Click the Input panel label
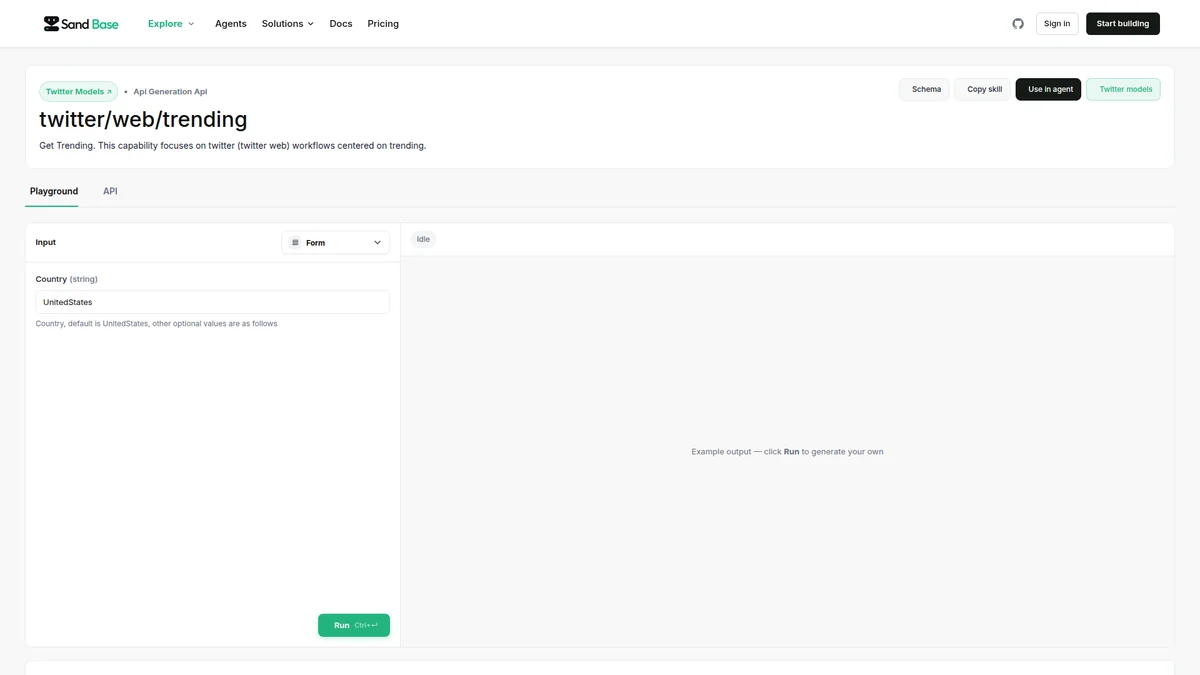The width and height of the screenshot is (1200, 675). click(46, 242)
